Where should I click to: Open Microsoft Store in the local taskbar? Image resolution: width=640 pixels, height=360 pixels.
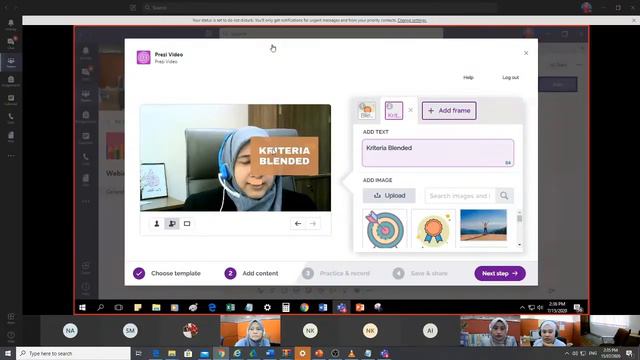188,353
